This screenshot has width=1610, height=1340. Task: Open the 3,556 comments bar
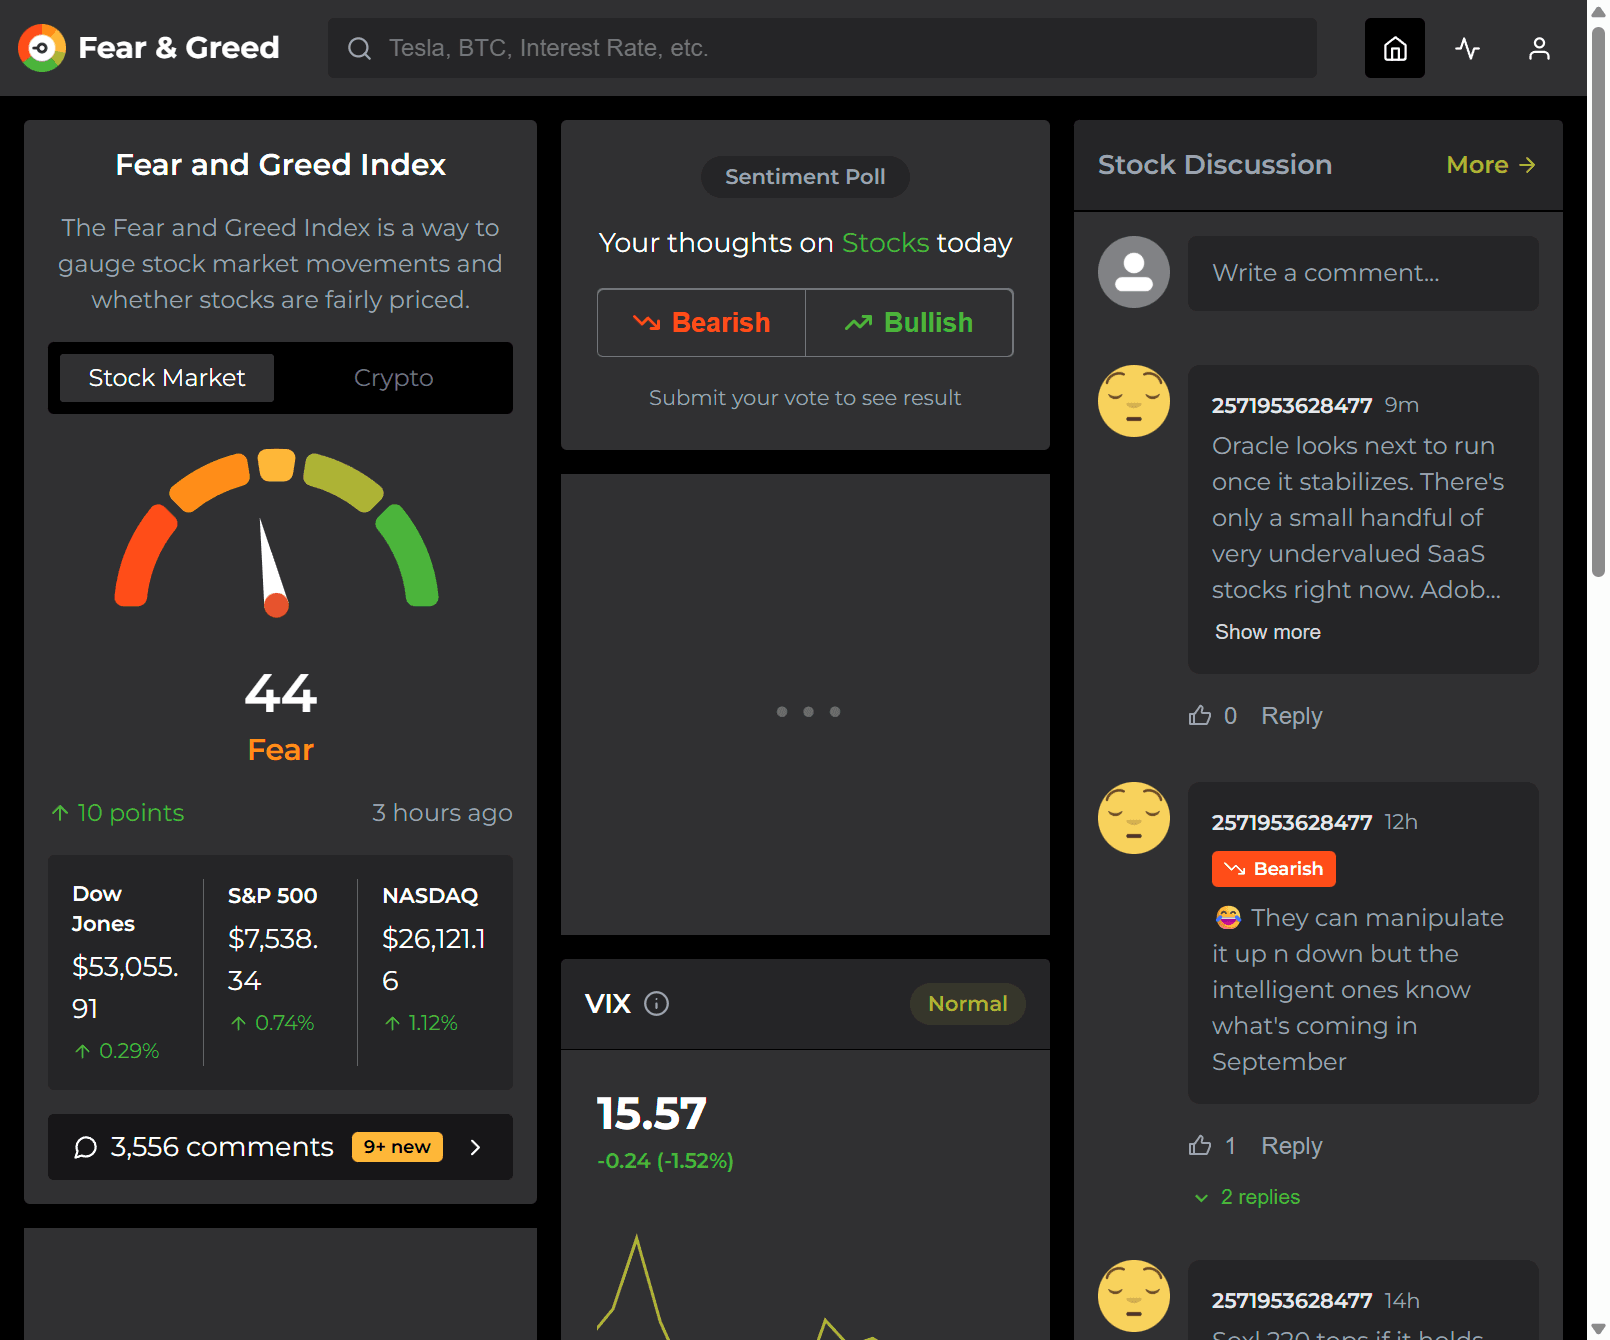[x=280, y=1147]
